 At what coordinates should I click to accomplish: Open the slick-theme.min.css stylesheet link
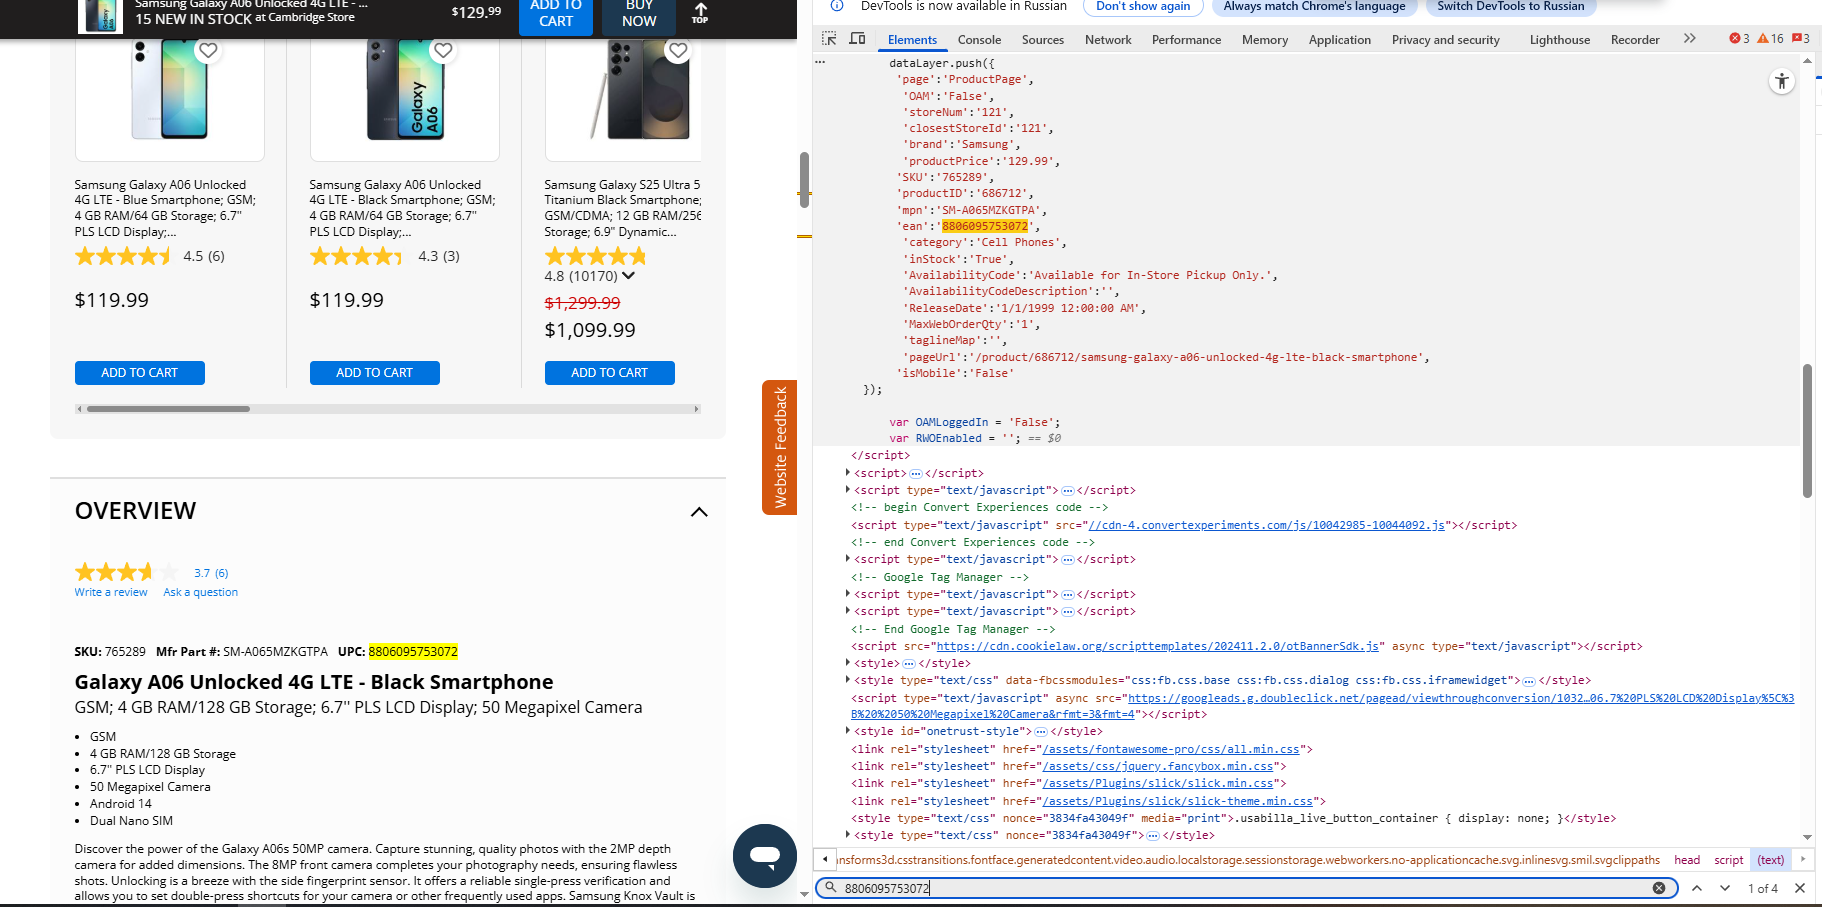[x=1179, y=801]
